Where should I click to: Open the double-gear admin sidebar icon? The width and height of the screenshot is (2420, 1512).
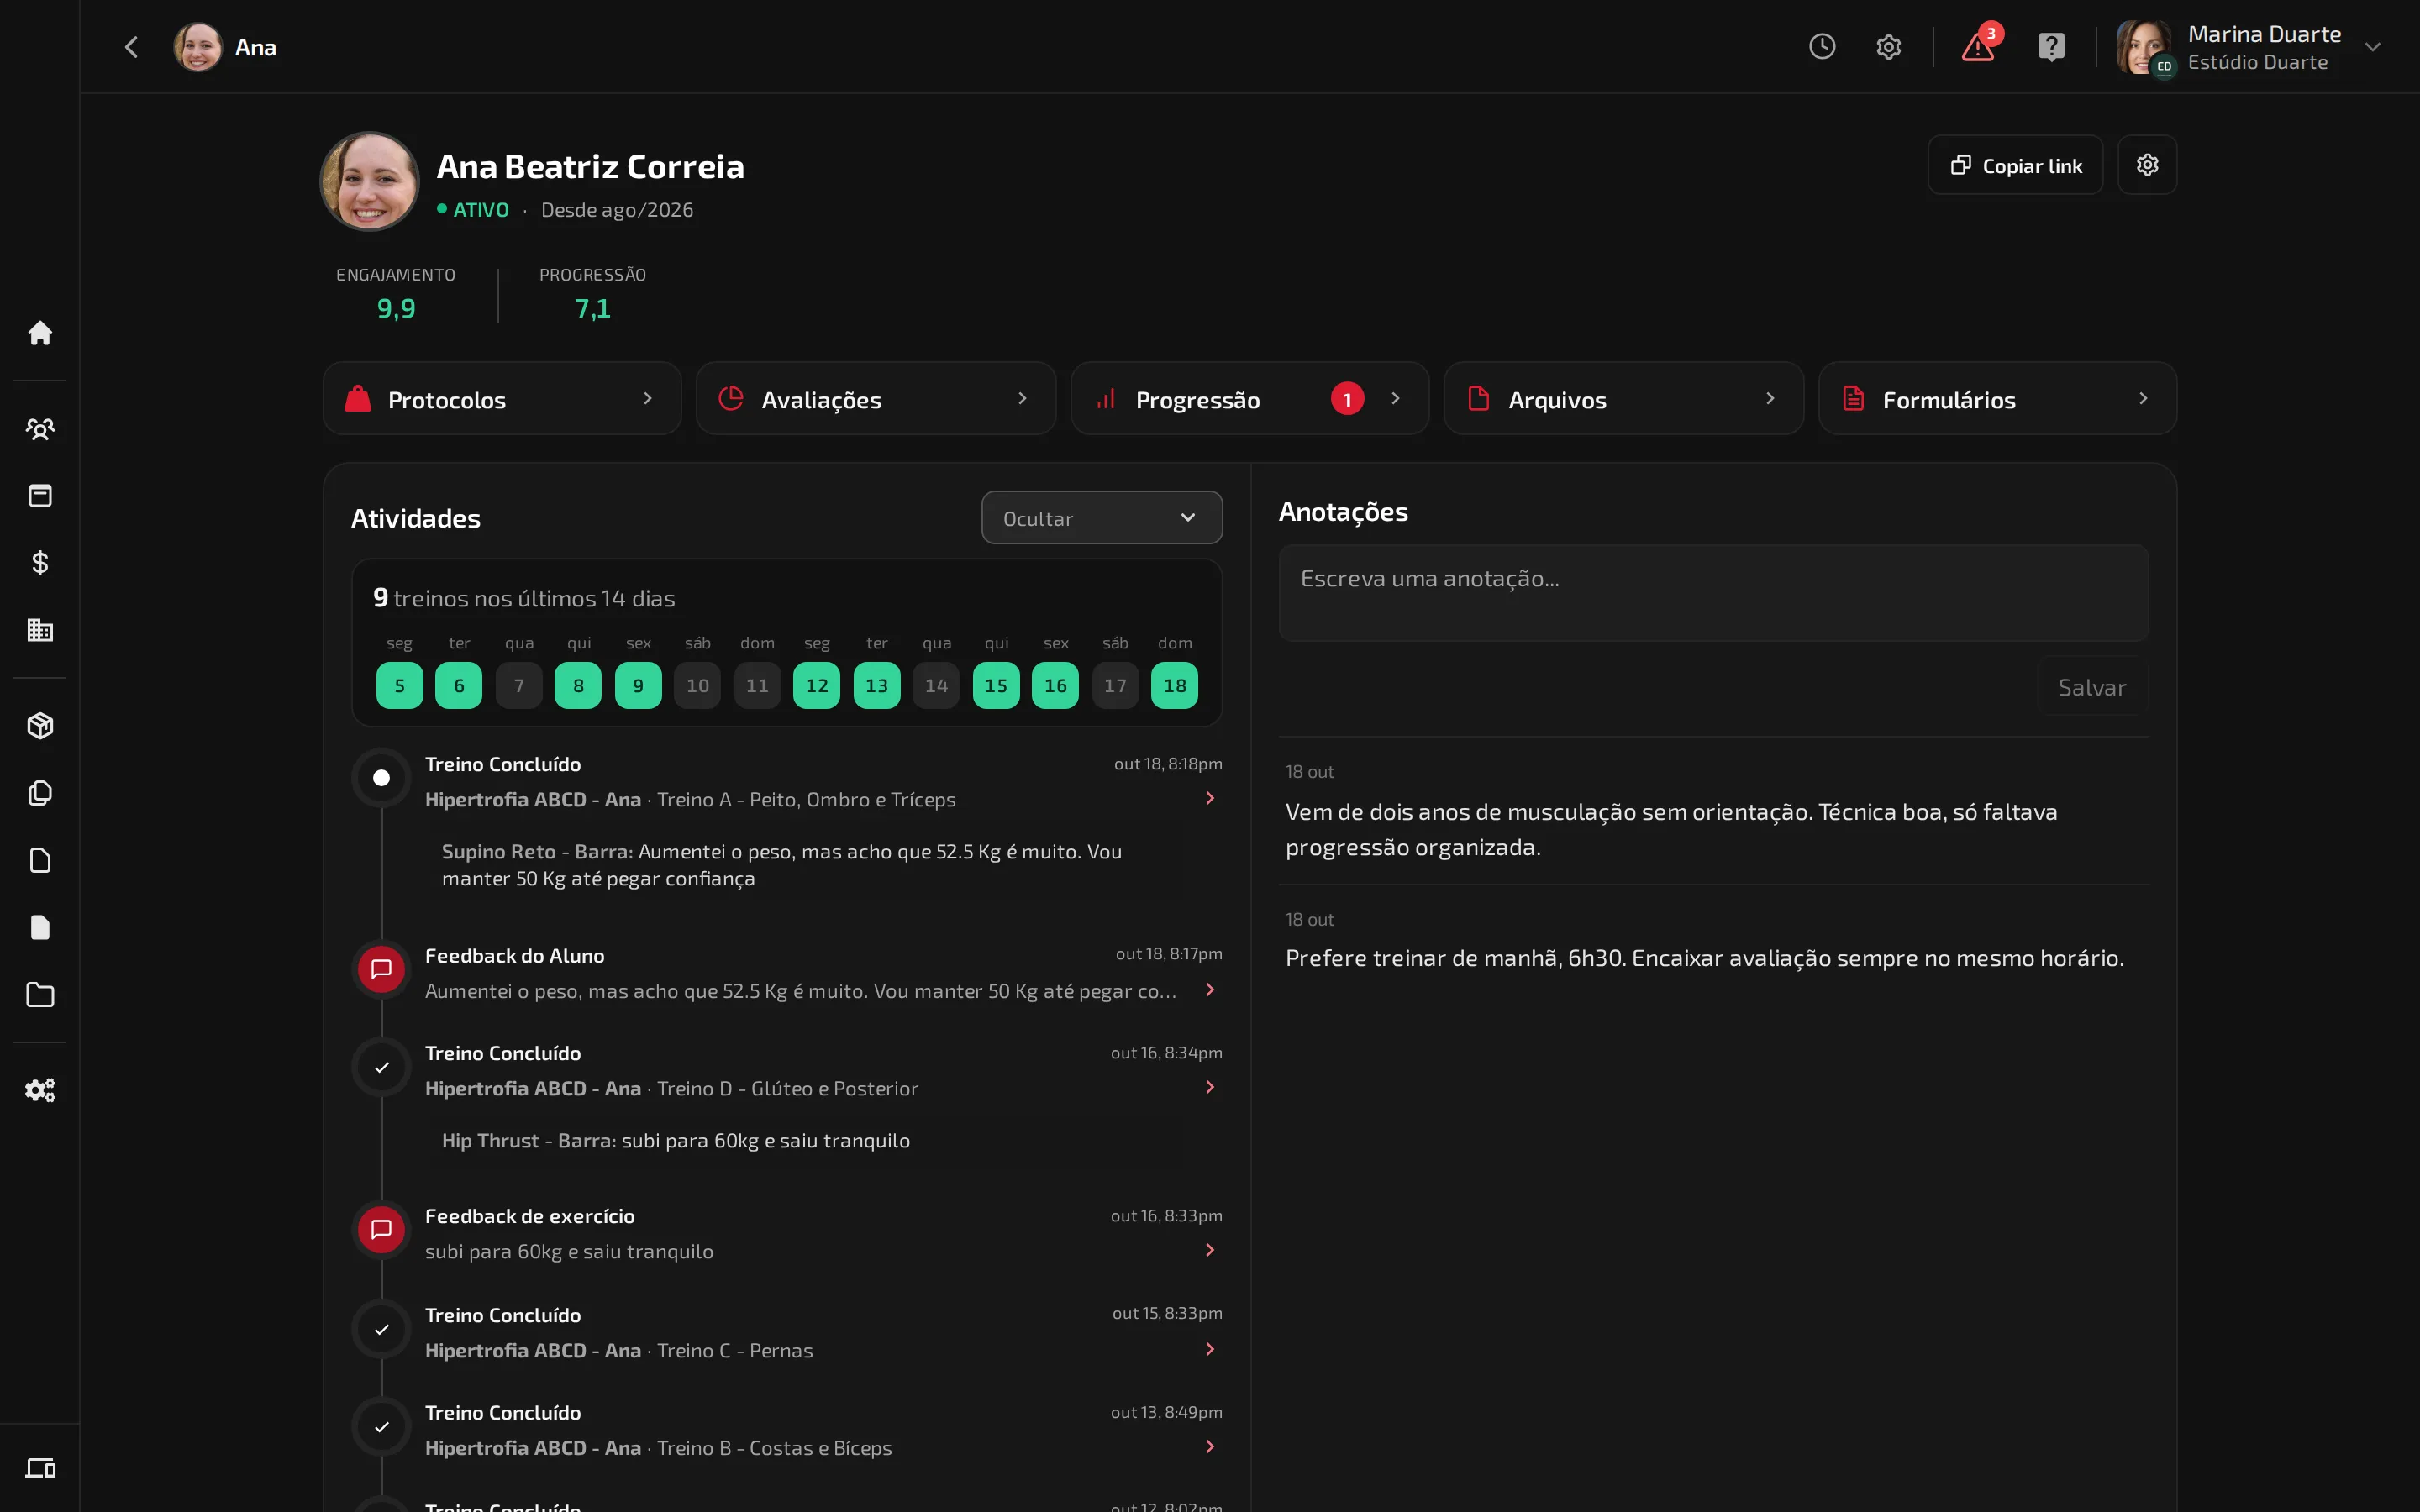tap(40, 1090)
